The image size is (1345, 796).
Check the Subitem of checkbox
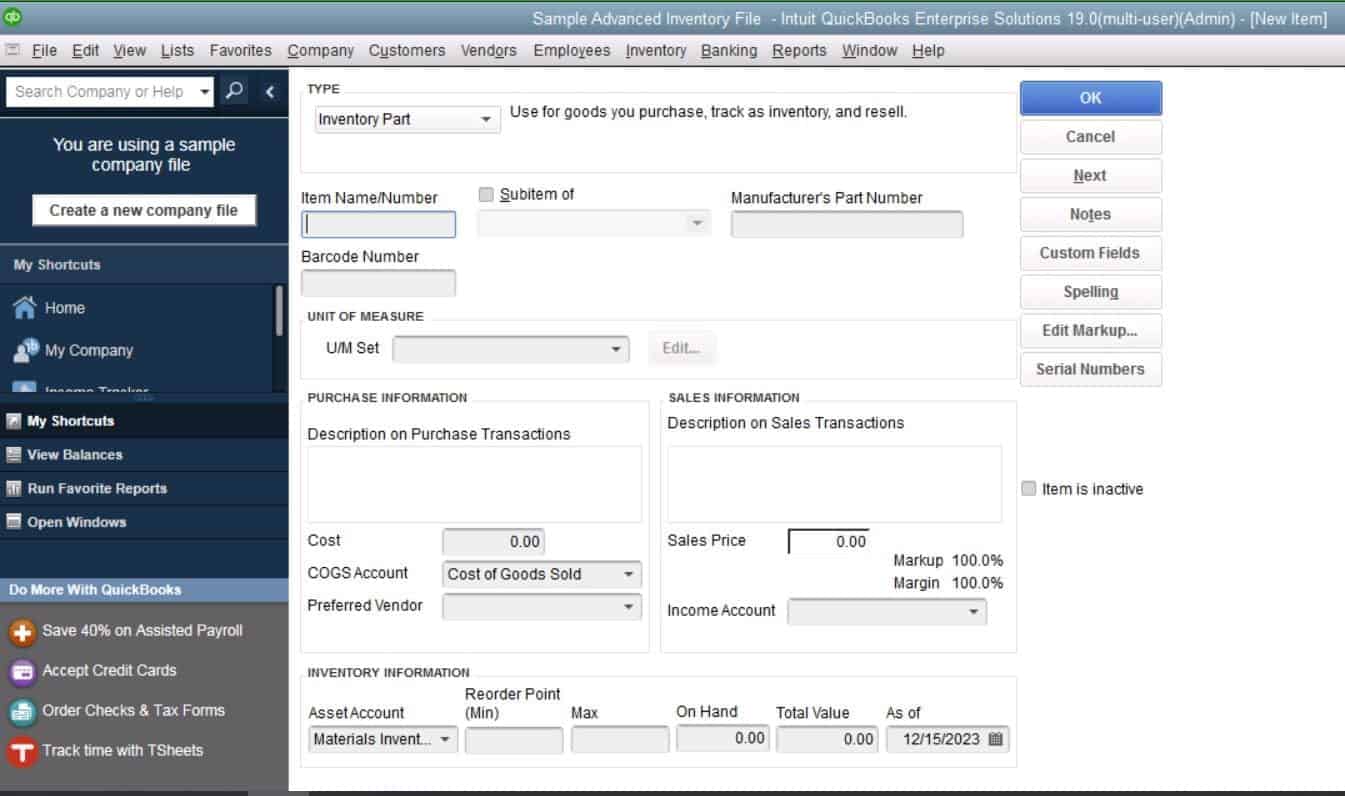click(x=487, y=194)
